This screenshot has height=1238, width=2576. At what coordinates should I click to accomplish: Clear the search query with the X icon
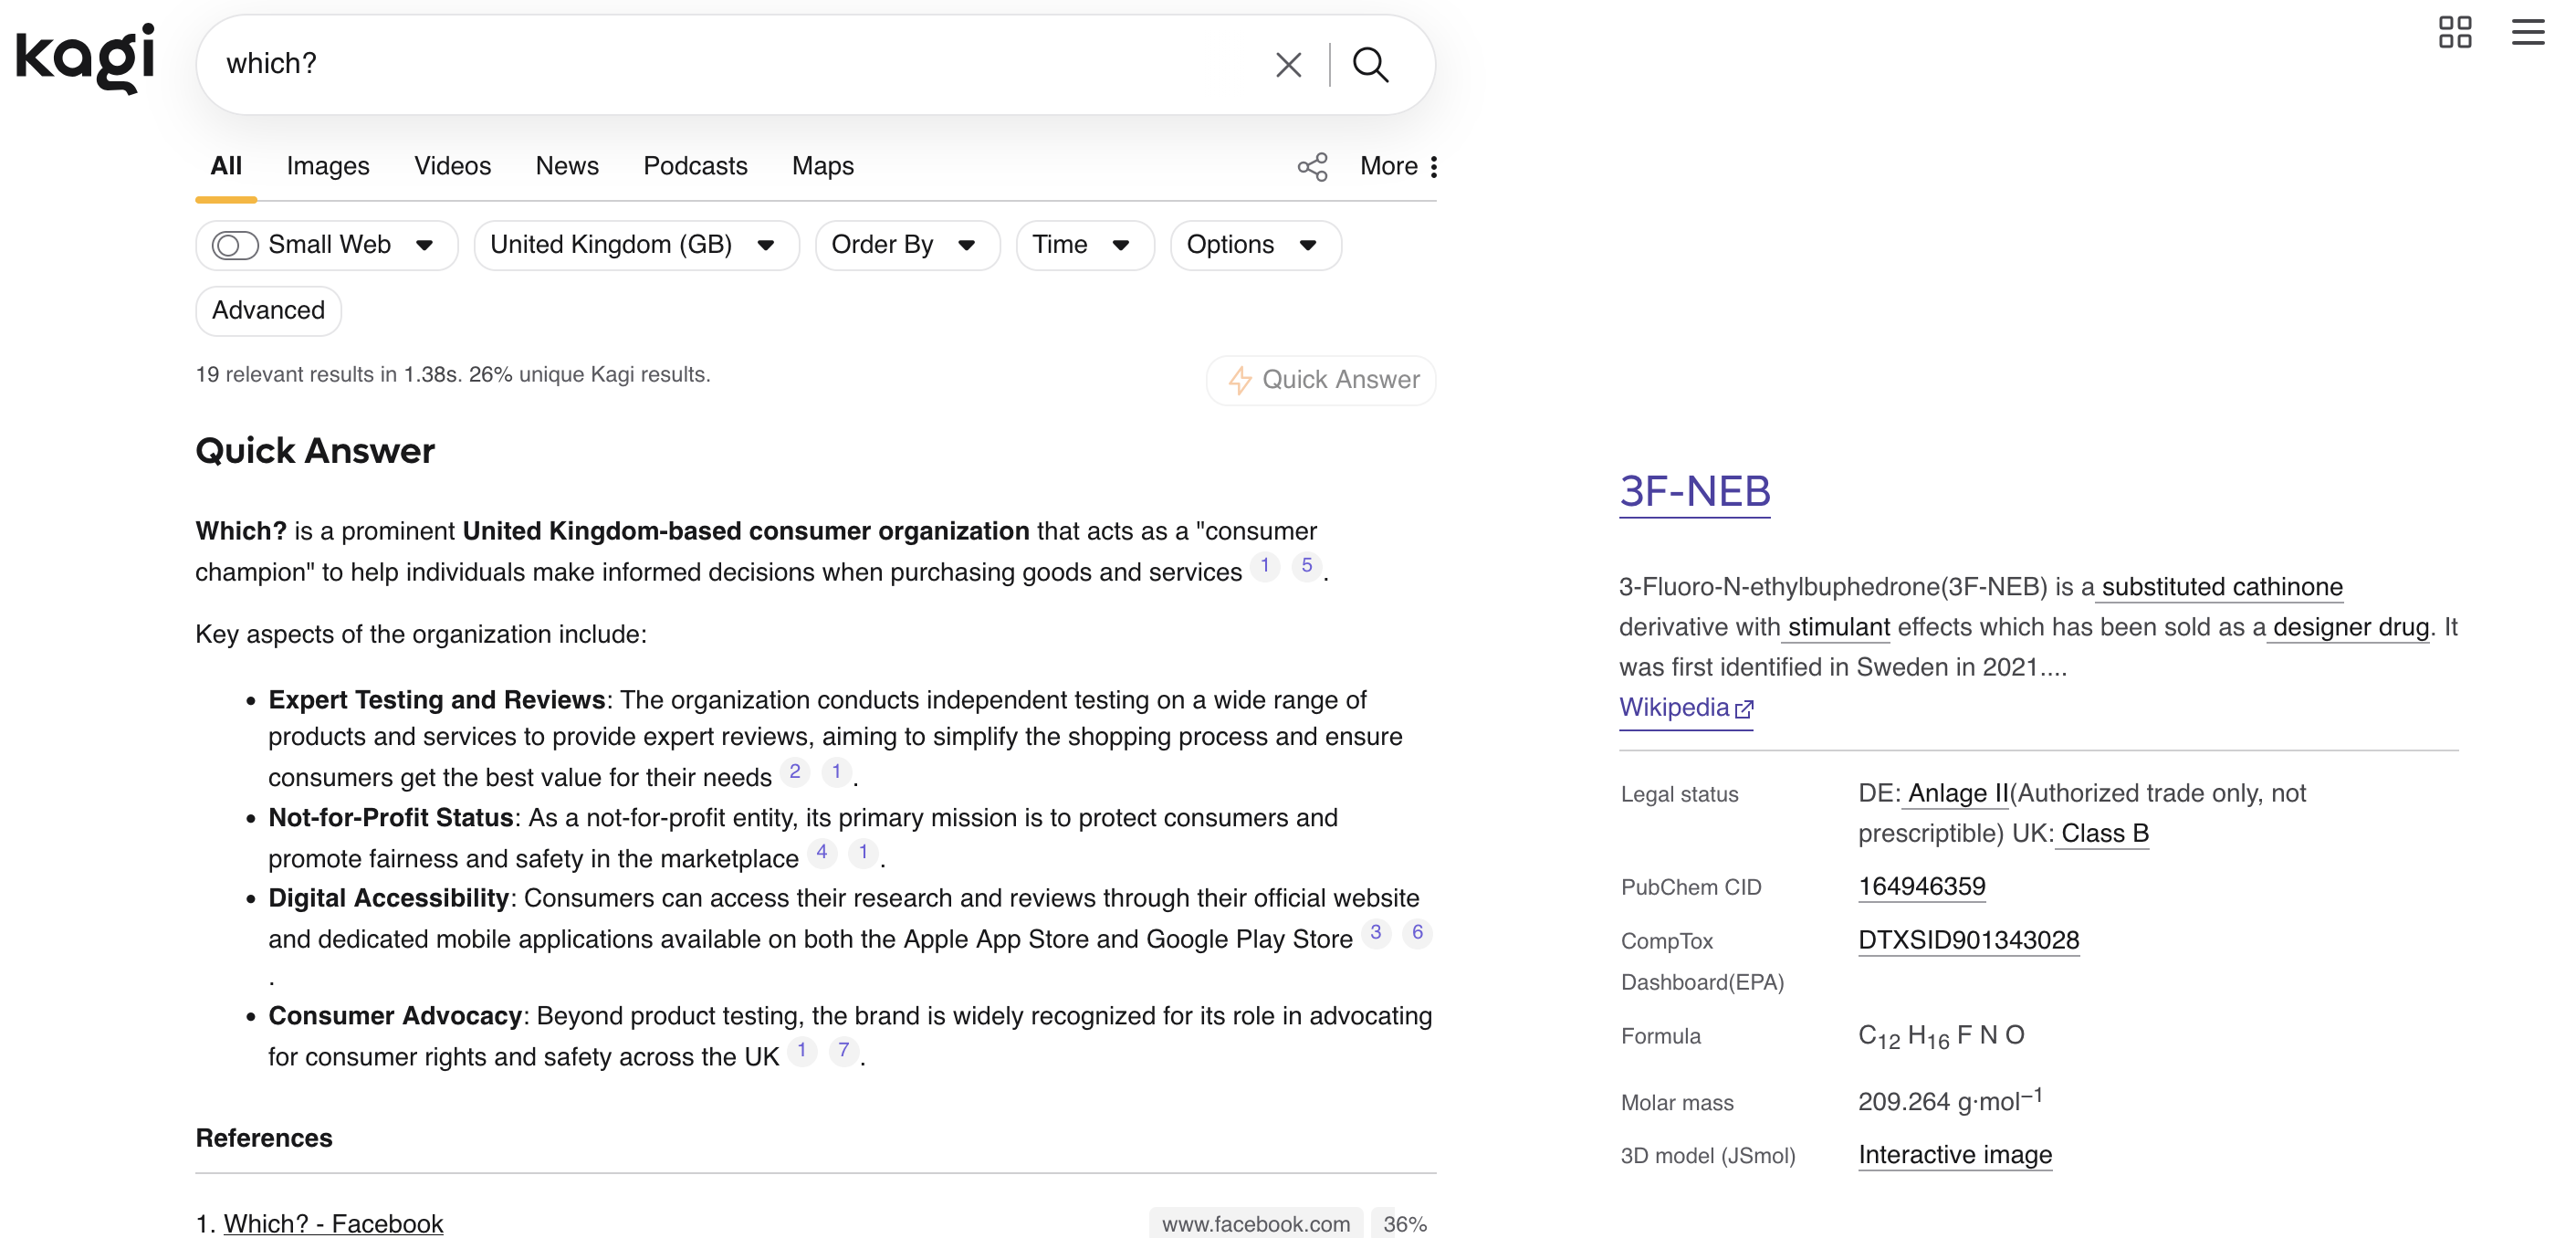point(1288,65)
